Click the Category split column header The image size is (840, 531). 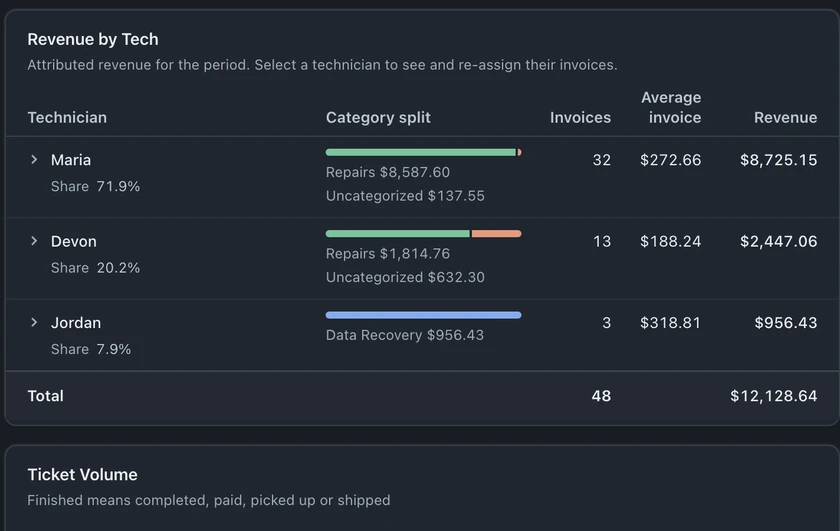(378, 117)
